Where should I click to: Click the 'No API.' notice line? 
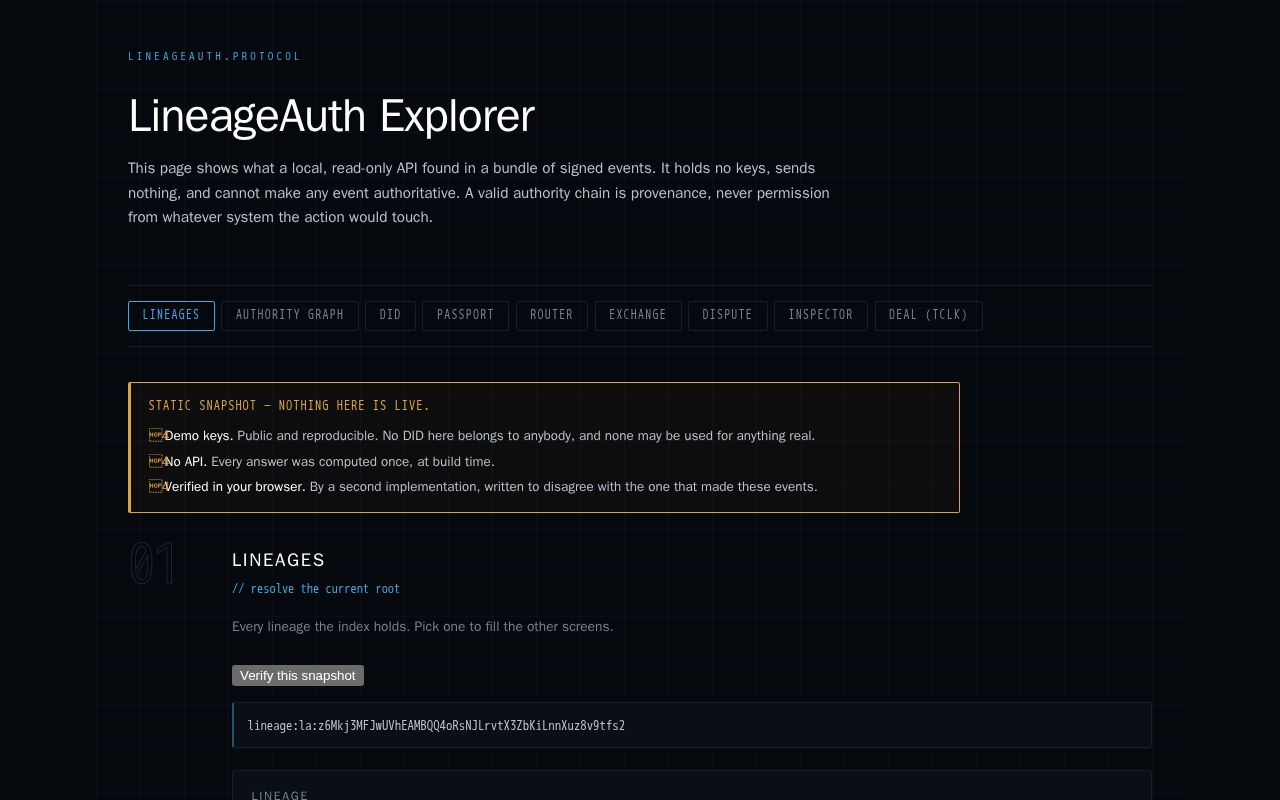click(322, 462)
